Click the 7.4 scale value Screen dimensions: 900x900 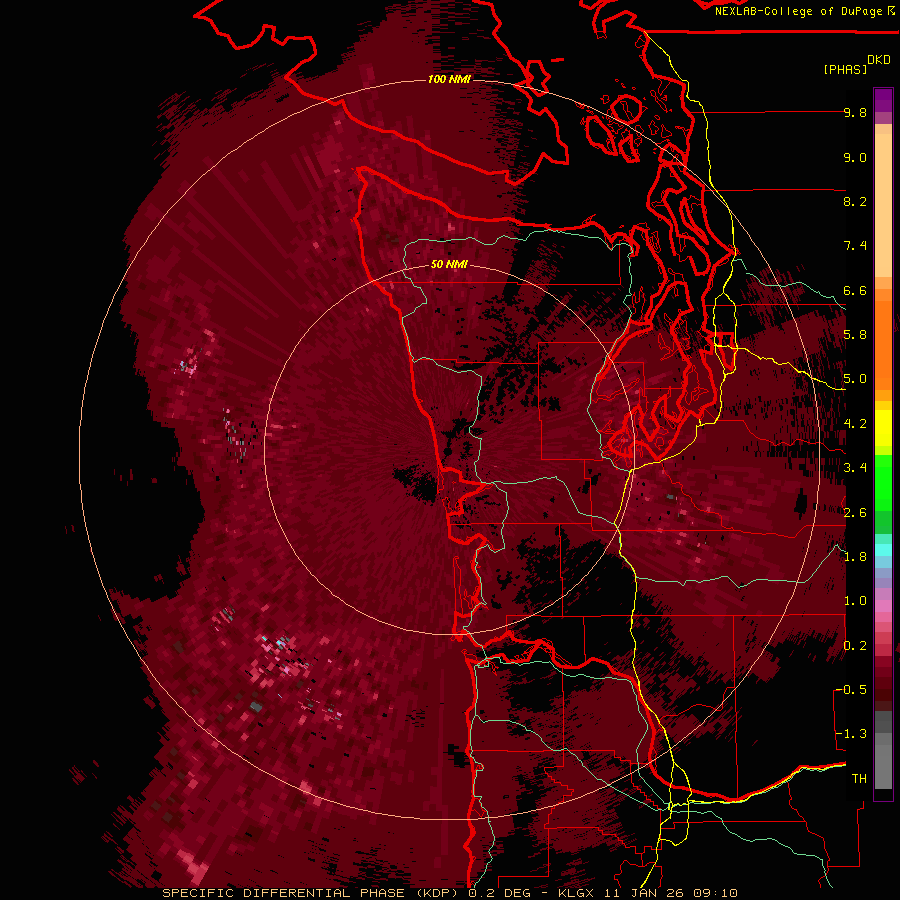tap(855, 246)
